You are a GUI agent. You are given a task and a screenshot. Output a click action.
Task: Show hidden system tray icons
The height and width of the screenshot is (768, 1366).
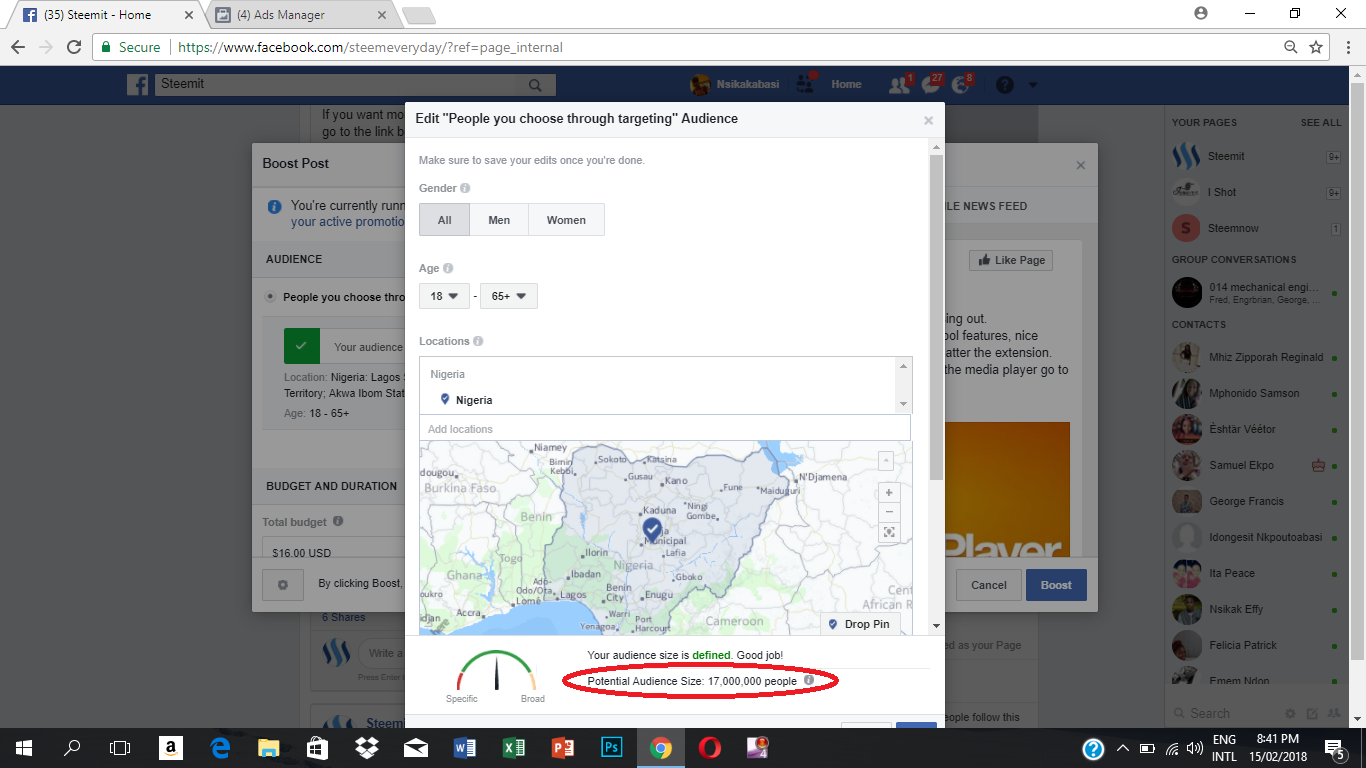(x=1122, y=748)
